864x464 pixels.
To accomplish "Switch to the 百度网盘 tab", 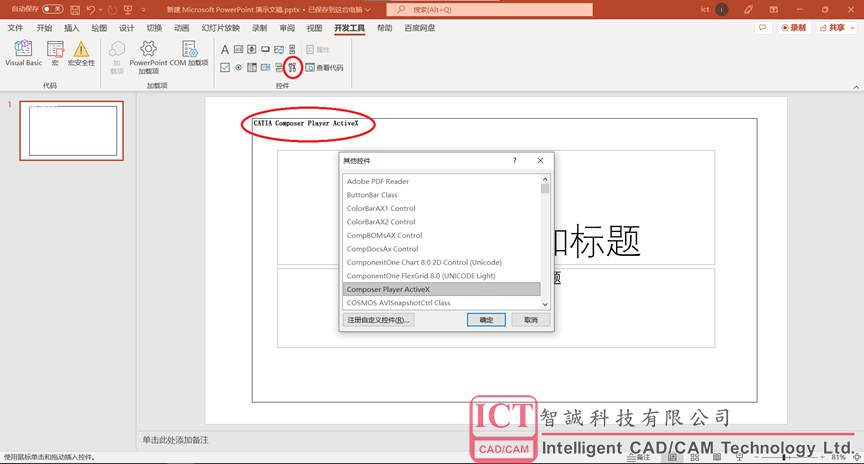I will click(x=419, y=28).
